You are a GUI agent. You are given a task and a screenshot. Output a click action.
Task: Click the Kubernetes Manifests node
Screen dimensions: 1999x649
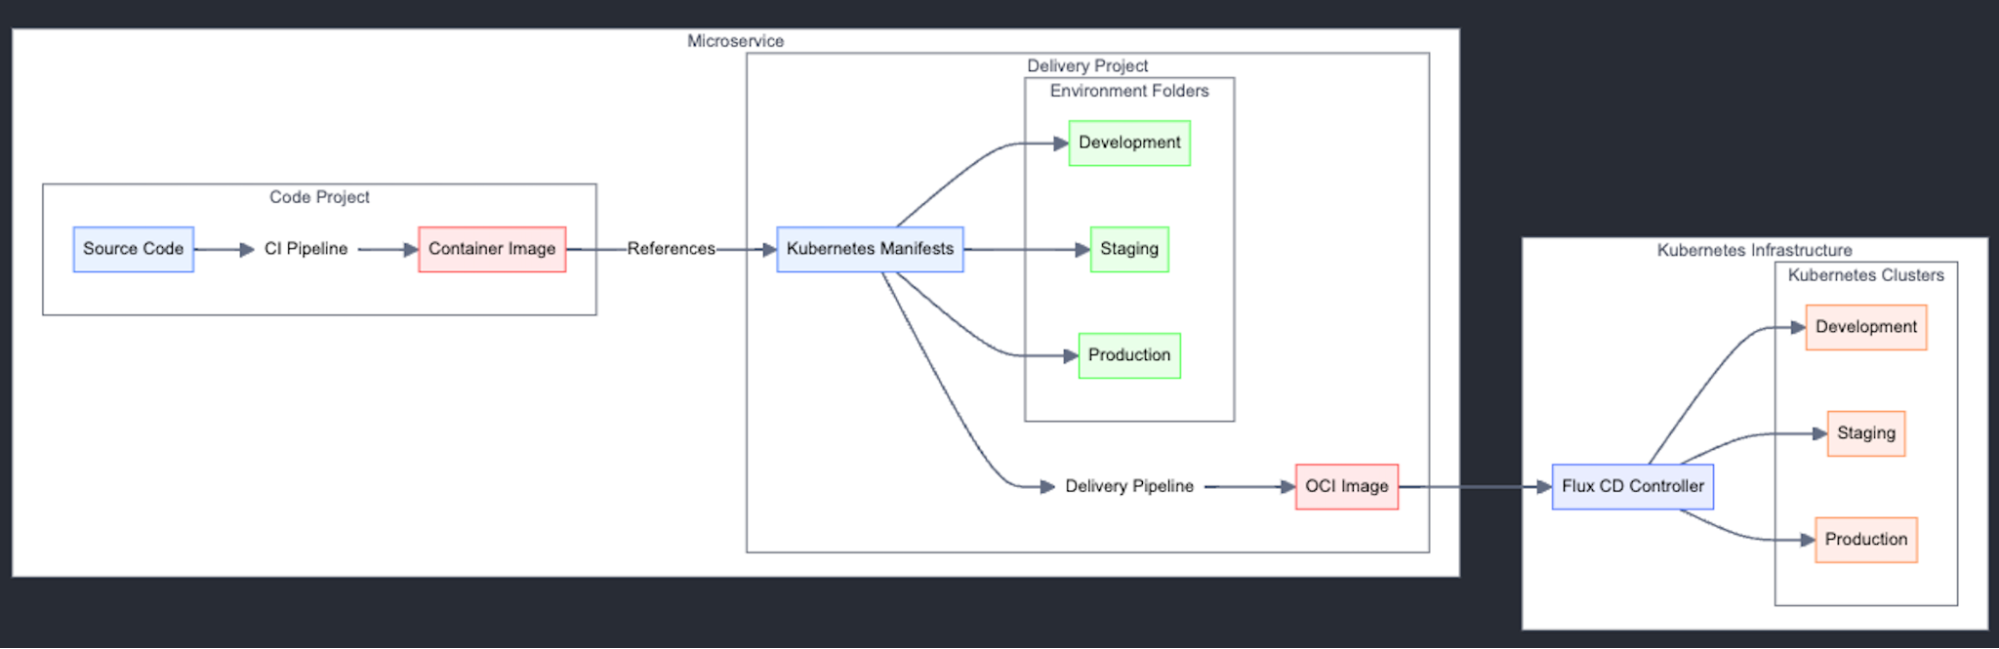[x=870, y=249]
